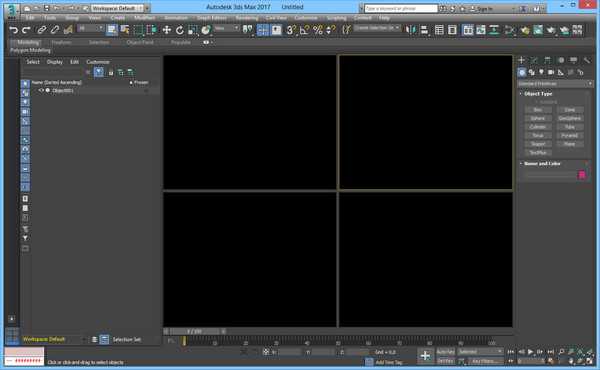Open the Rendering menu
The height and width of the screenshot is (370, 600).
(x=247, y=18)
